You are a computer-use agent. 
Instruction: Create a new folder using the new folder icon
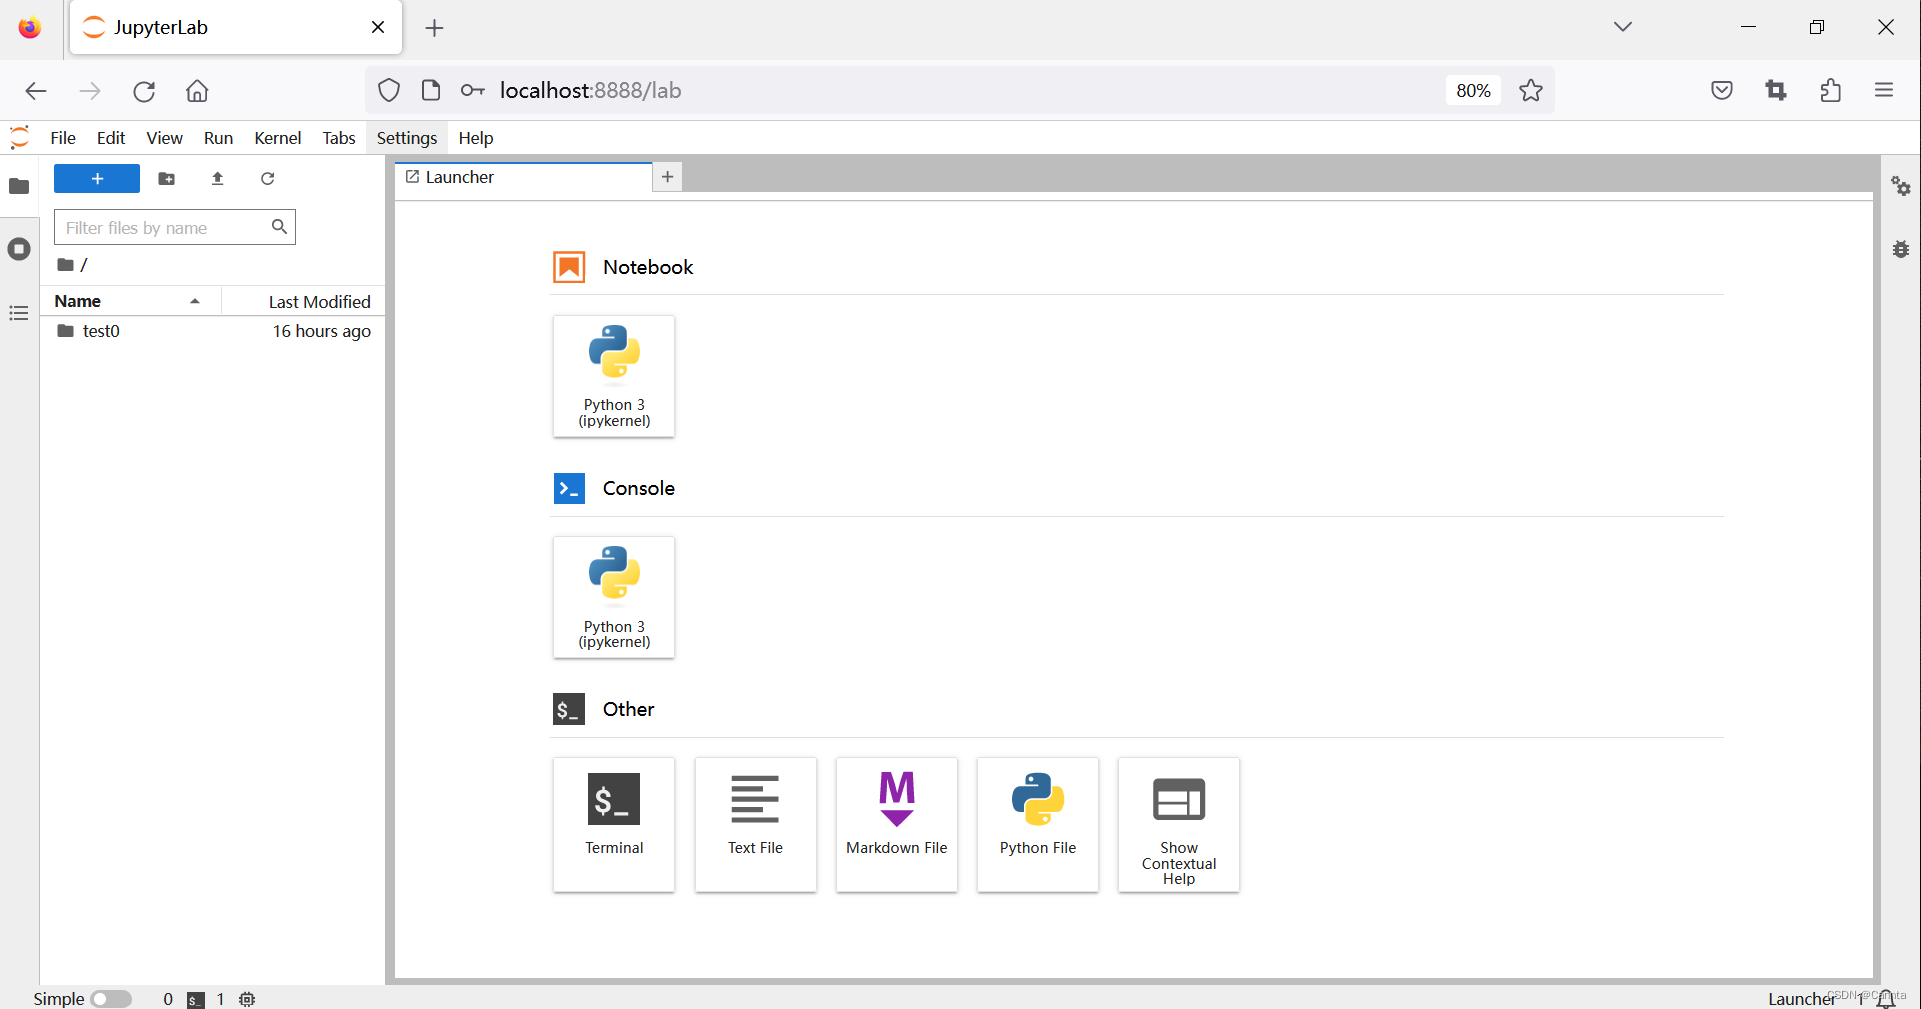click(166, 179)
